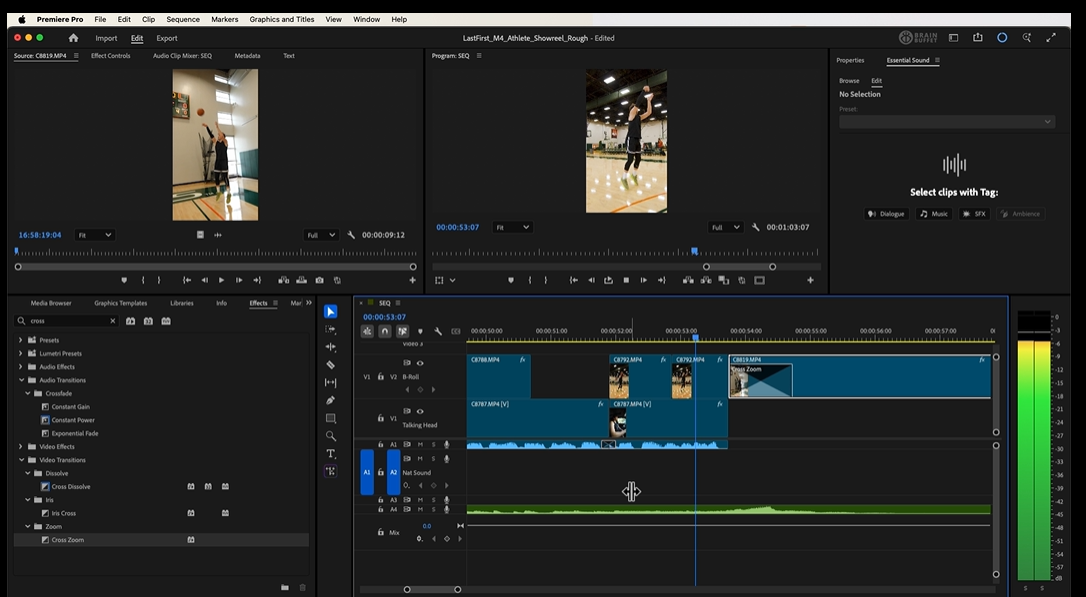The height and width of the screenshot is (597, 1086).
Task: Solo the A2 audio track
Action: click(x=434, y=457)
